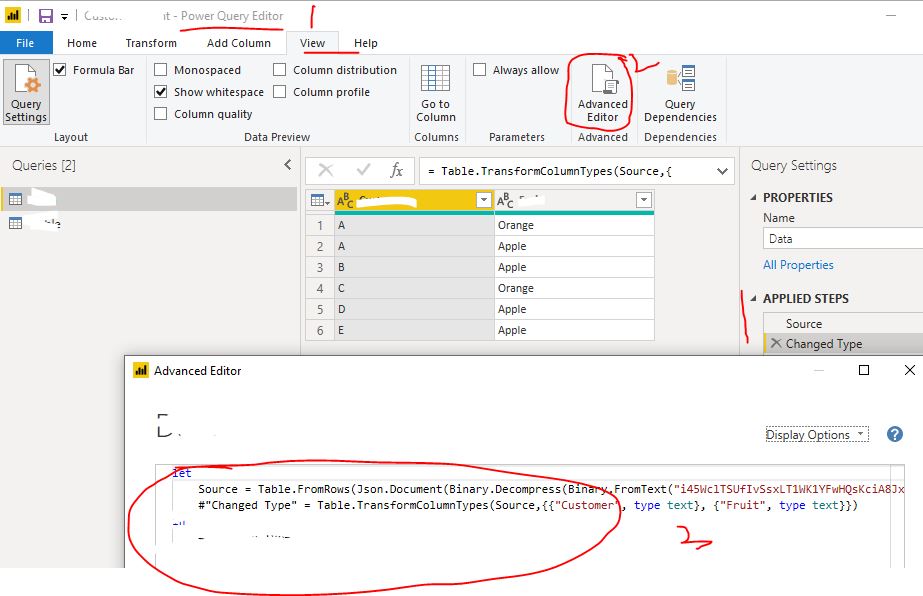Collapse the Queries pane chevron
Image resolution: width=923 pixels, height=596 pixels.
(288, 165)
